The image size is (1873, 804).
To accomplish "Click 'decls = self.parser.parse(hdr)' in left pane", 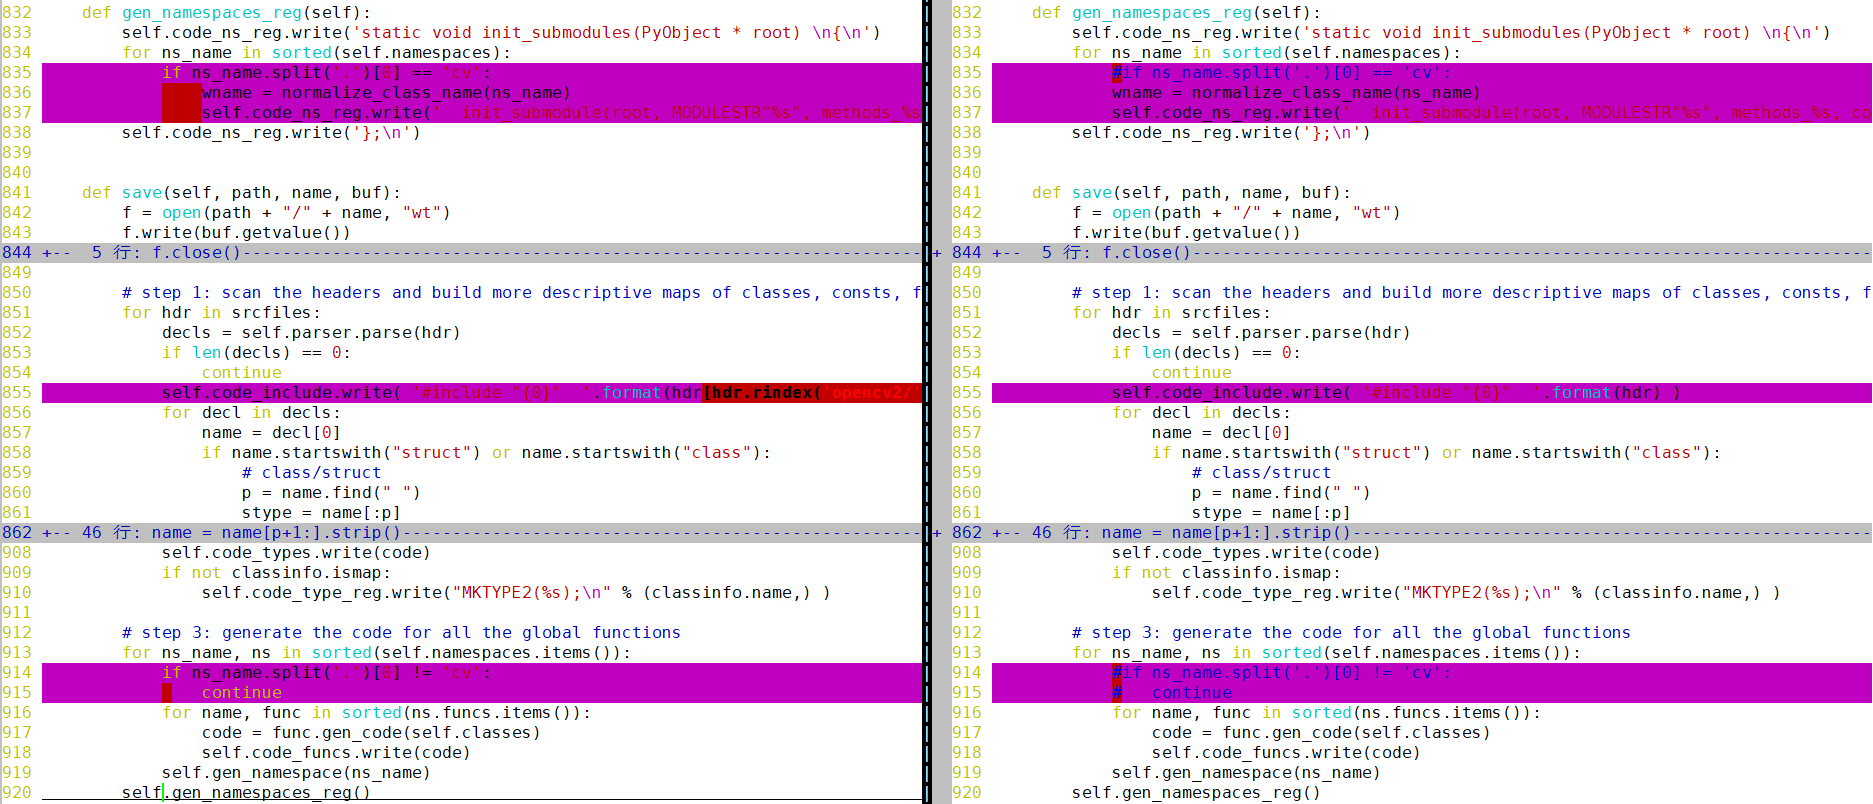I will pos(311,333).
